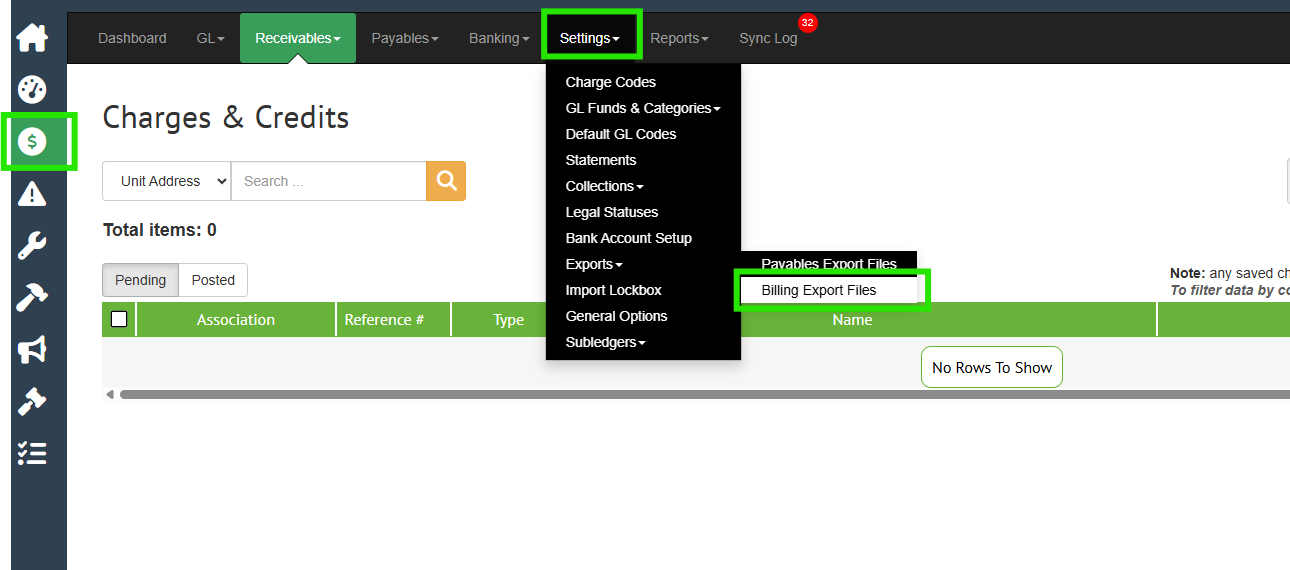
Task: Choose Billing Export Files menu item
Action: [x=819, y=290]
